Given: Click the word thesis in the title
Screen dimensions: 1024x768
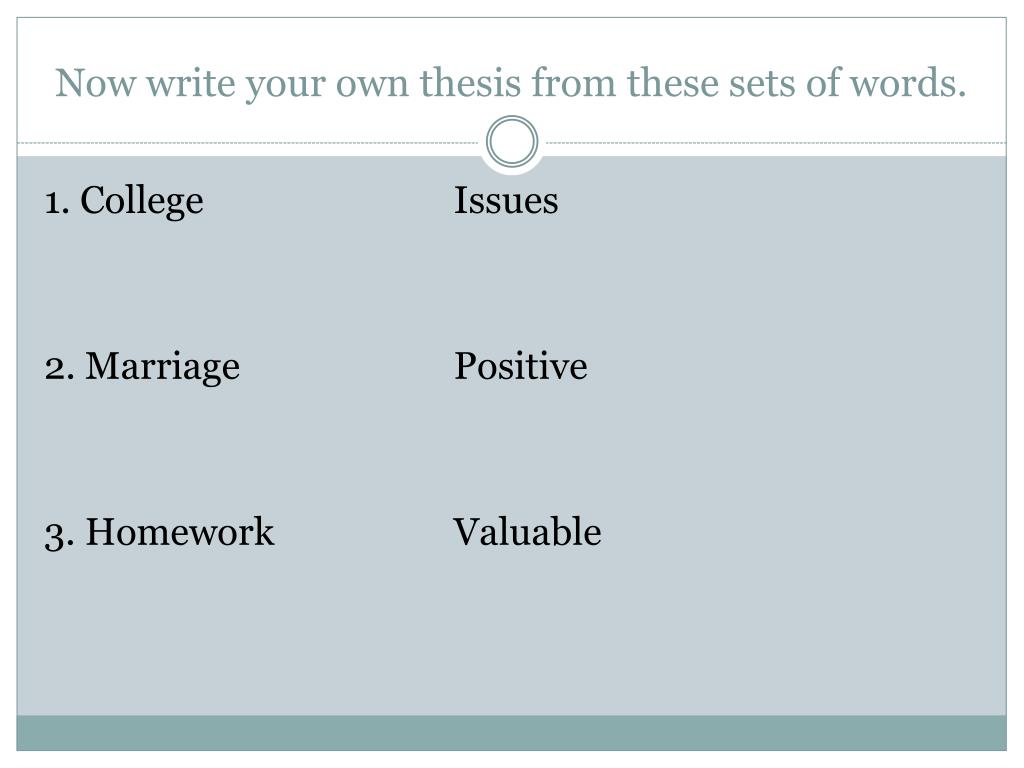Looking at the screenshot, I should click(x=470, y=83).
